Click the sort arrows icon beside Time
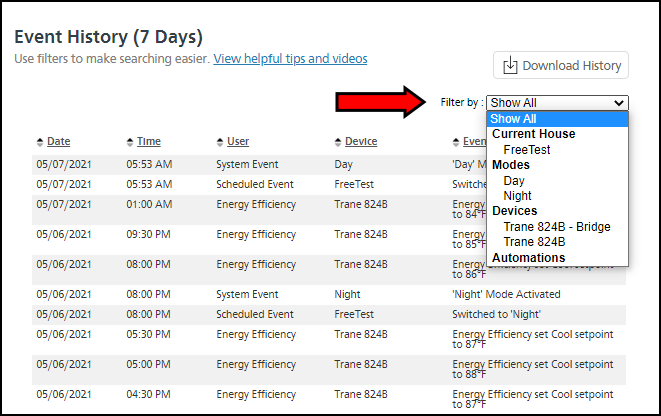 [x=130, y=142]
